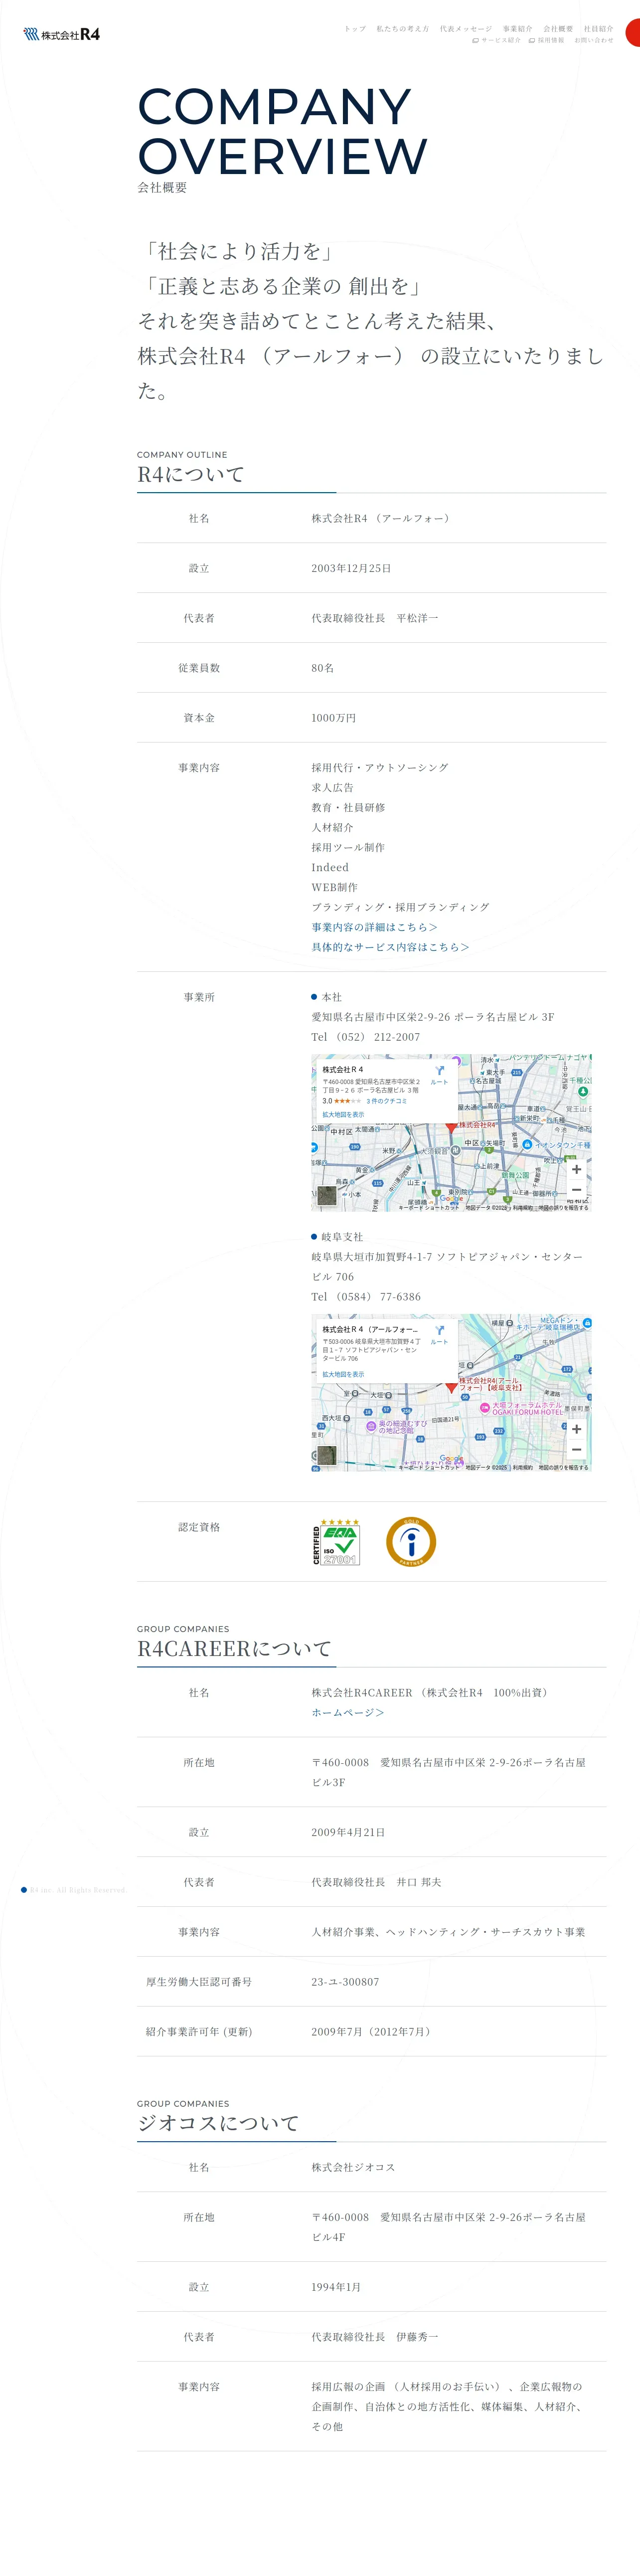Open 事業紹介 in the header navigation
Viewport: 640px width, 2576px height.
tap(518, 29)
